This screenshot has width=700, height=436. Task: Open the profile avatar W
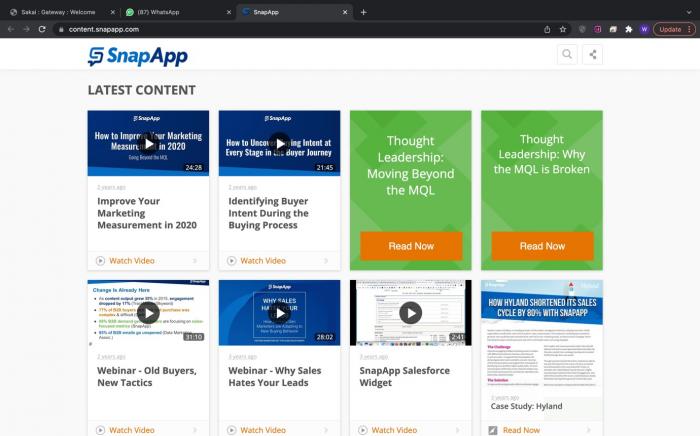(x=644, y=29)
